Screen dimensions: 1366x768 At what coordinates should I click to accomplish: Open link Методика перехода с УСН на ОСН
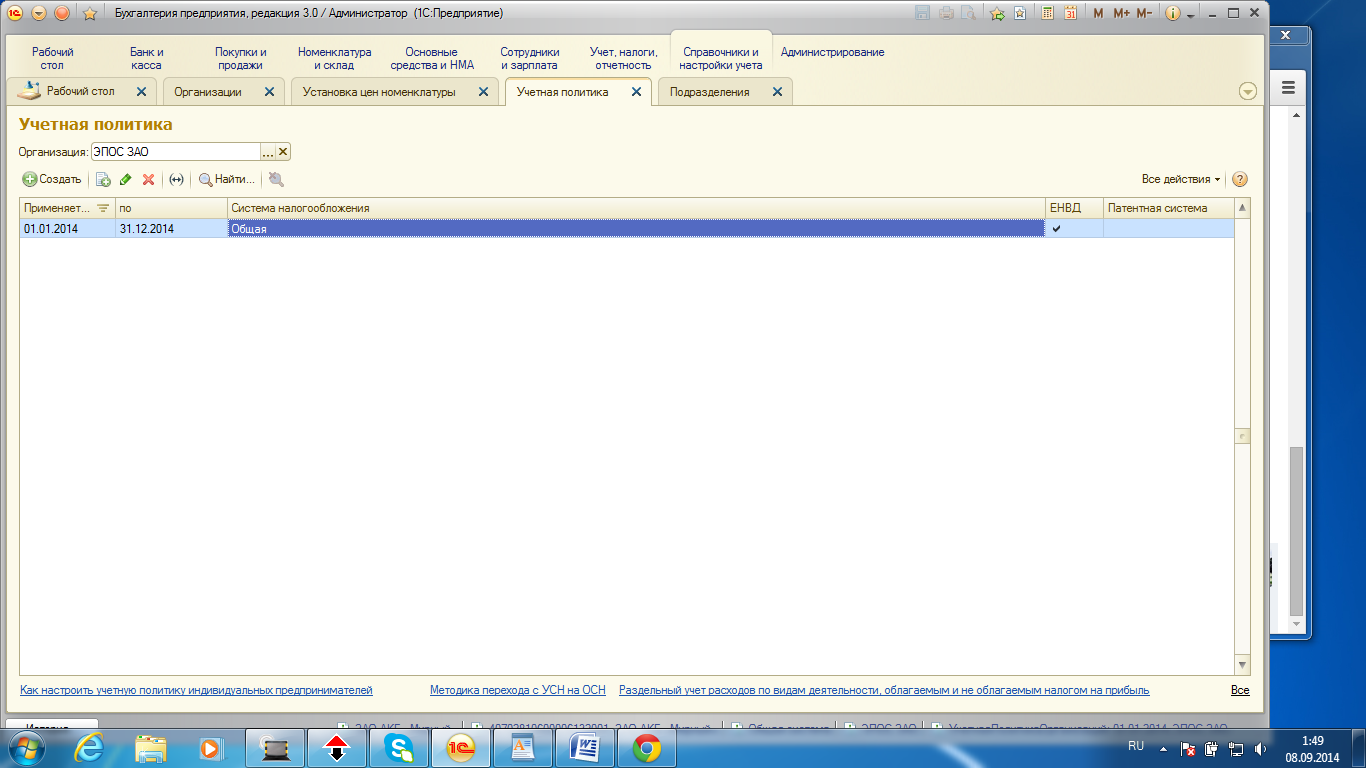518,690
